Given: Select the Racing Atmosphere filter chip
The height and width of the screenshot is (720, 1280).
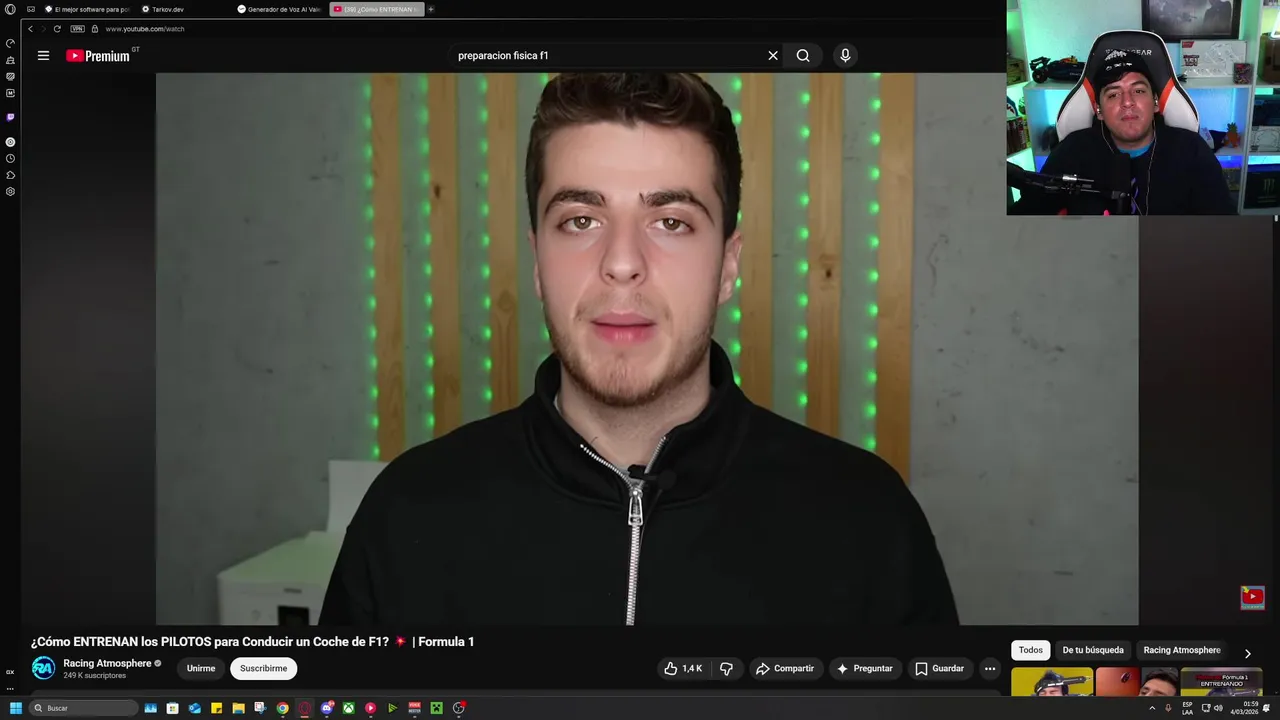Looking at the screenshot, I should pyautogui.click(x=1182, y=650).
